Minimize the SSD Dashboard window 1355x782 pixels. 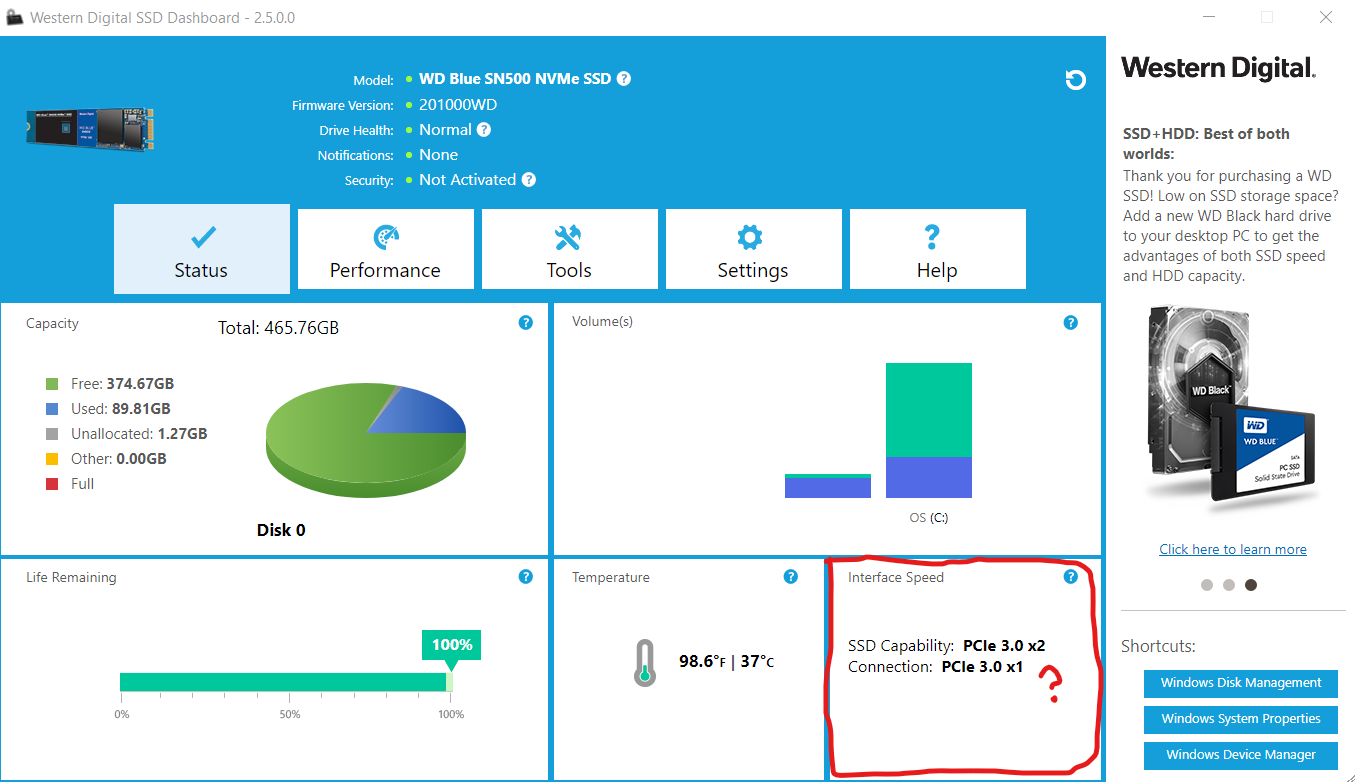tap(1209, 17)
